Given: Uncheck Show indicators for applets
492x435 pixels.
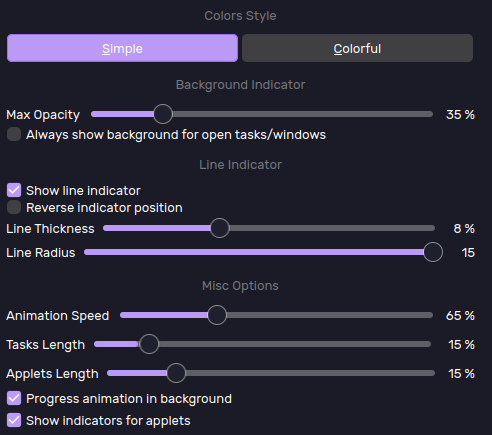Looking at the screenshot, I should pyautogui.click(x=14, y=420).
